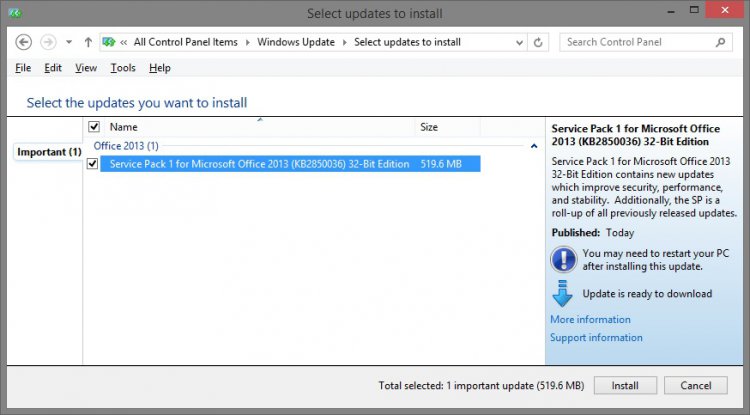This screenshot has width=750, height=415.
Task: Refresh the Select updates page
Action: click(x=538, y=43)
